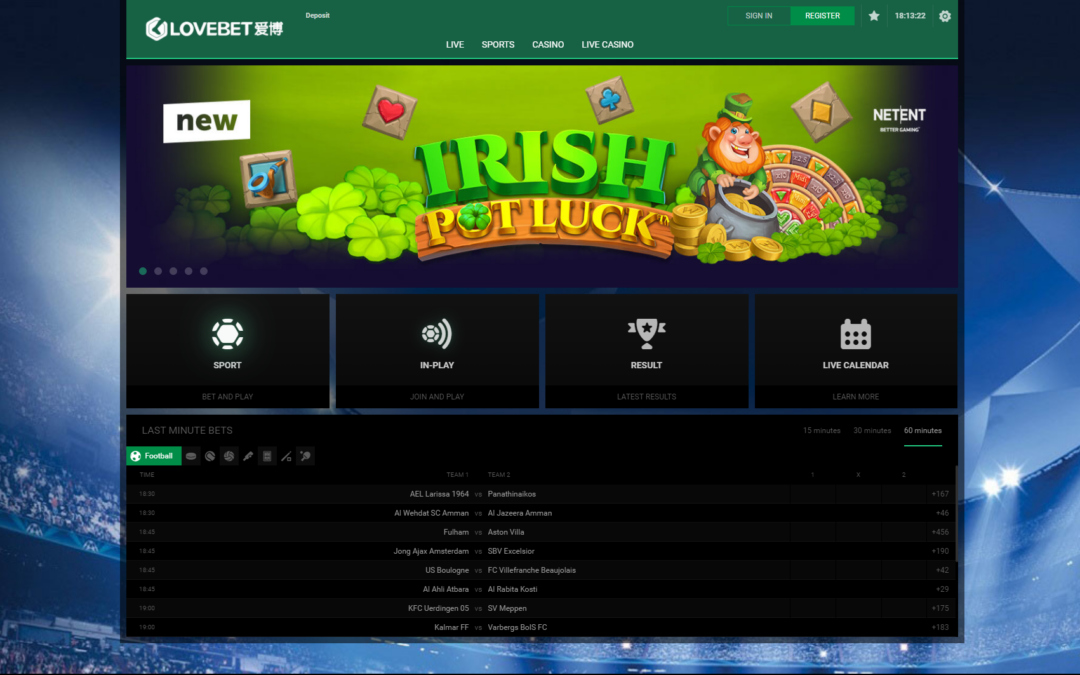The image size is (1080, 675).
Task: Click the Result trophy icon
Action: click(x=646, y=334)
